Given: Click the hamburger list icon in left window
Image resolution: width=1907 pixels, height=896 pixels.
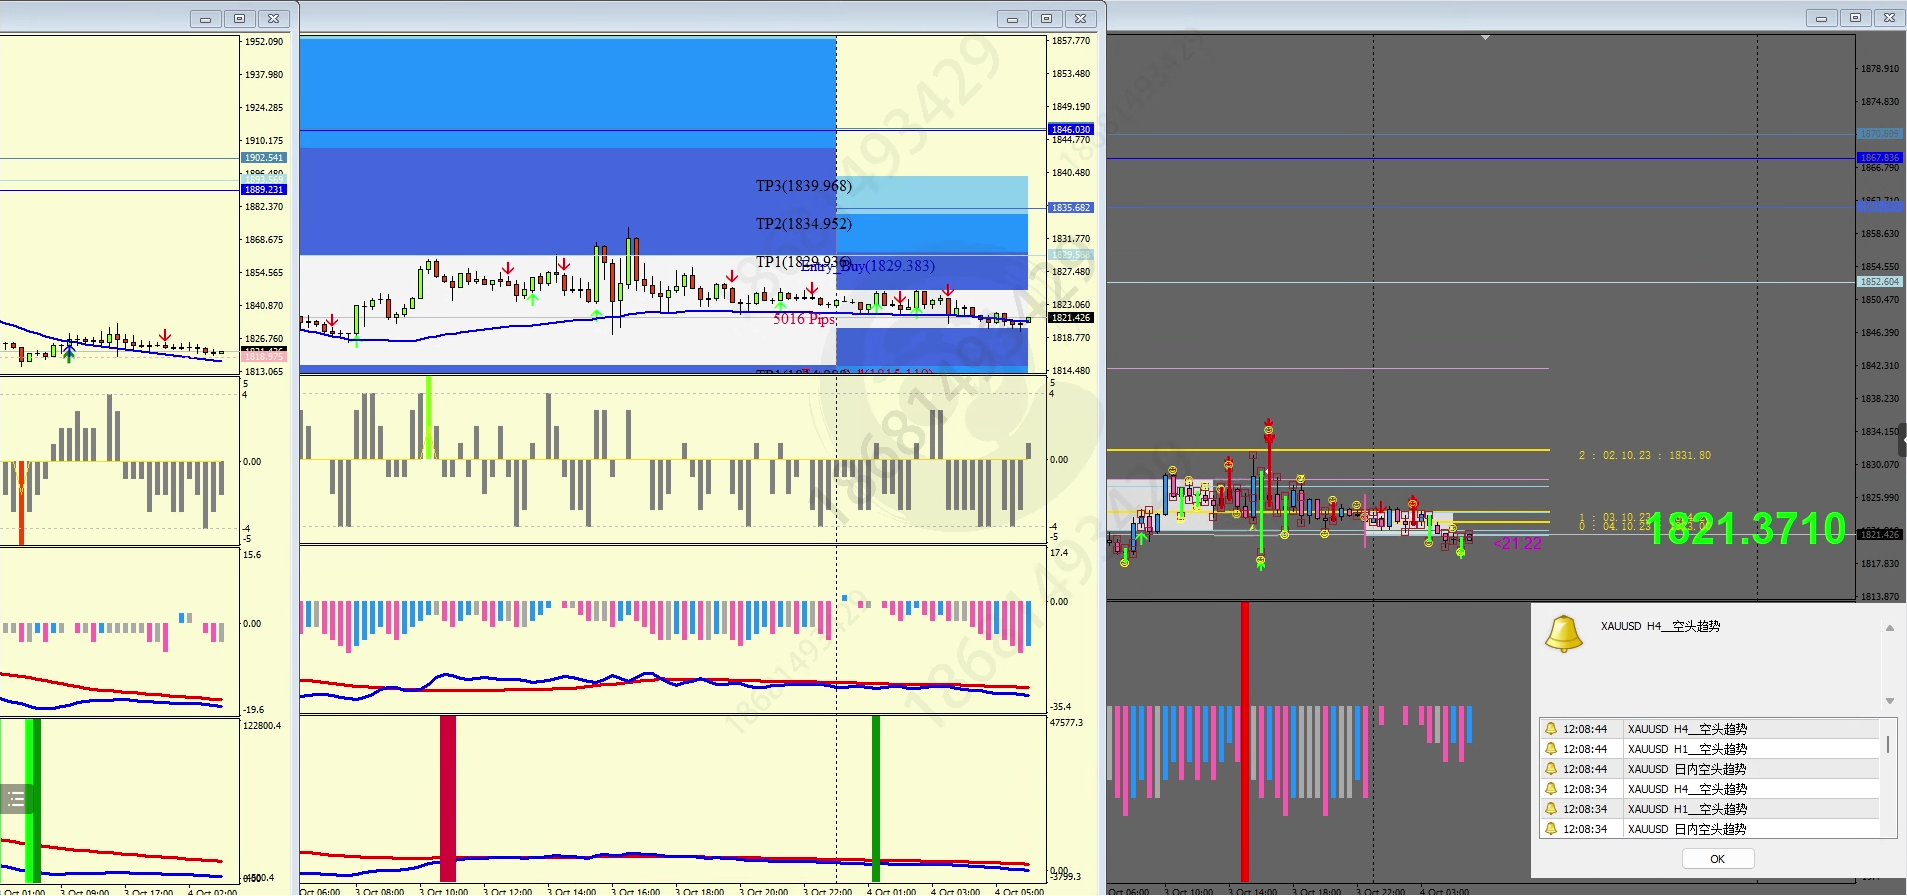Looking at the screenshot, I should tap(16, 799).
